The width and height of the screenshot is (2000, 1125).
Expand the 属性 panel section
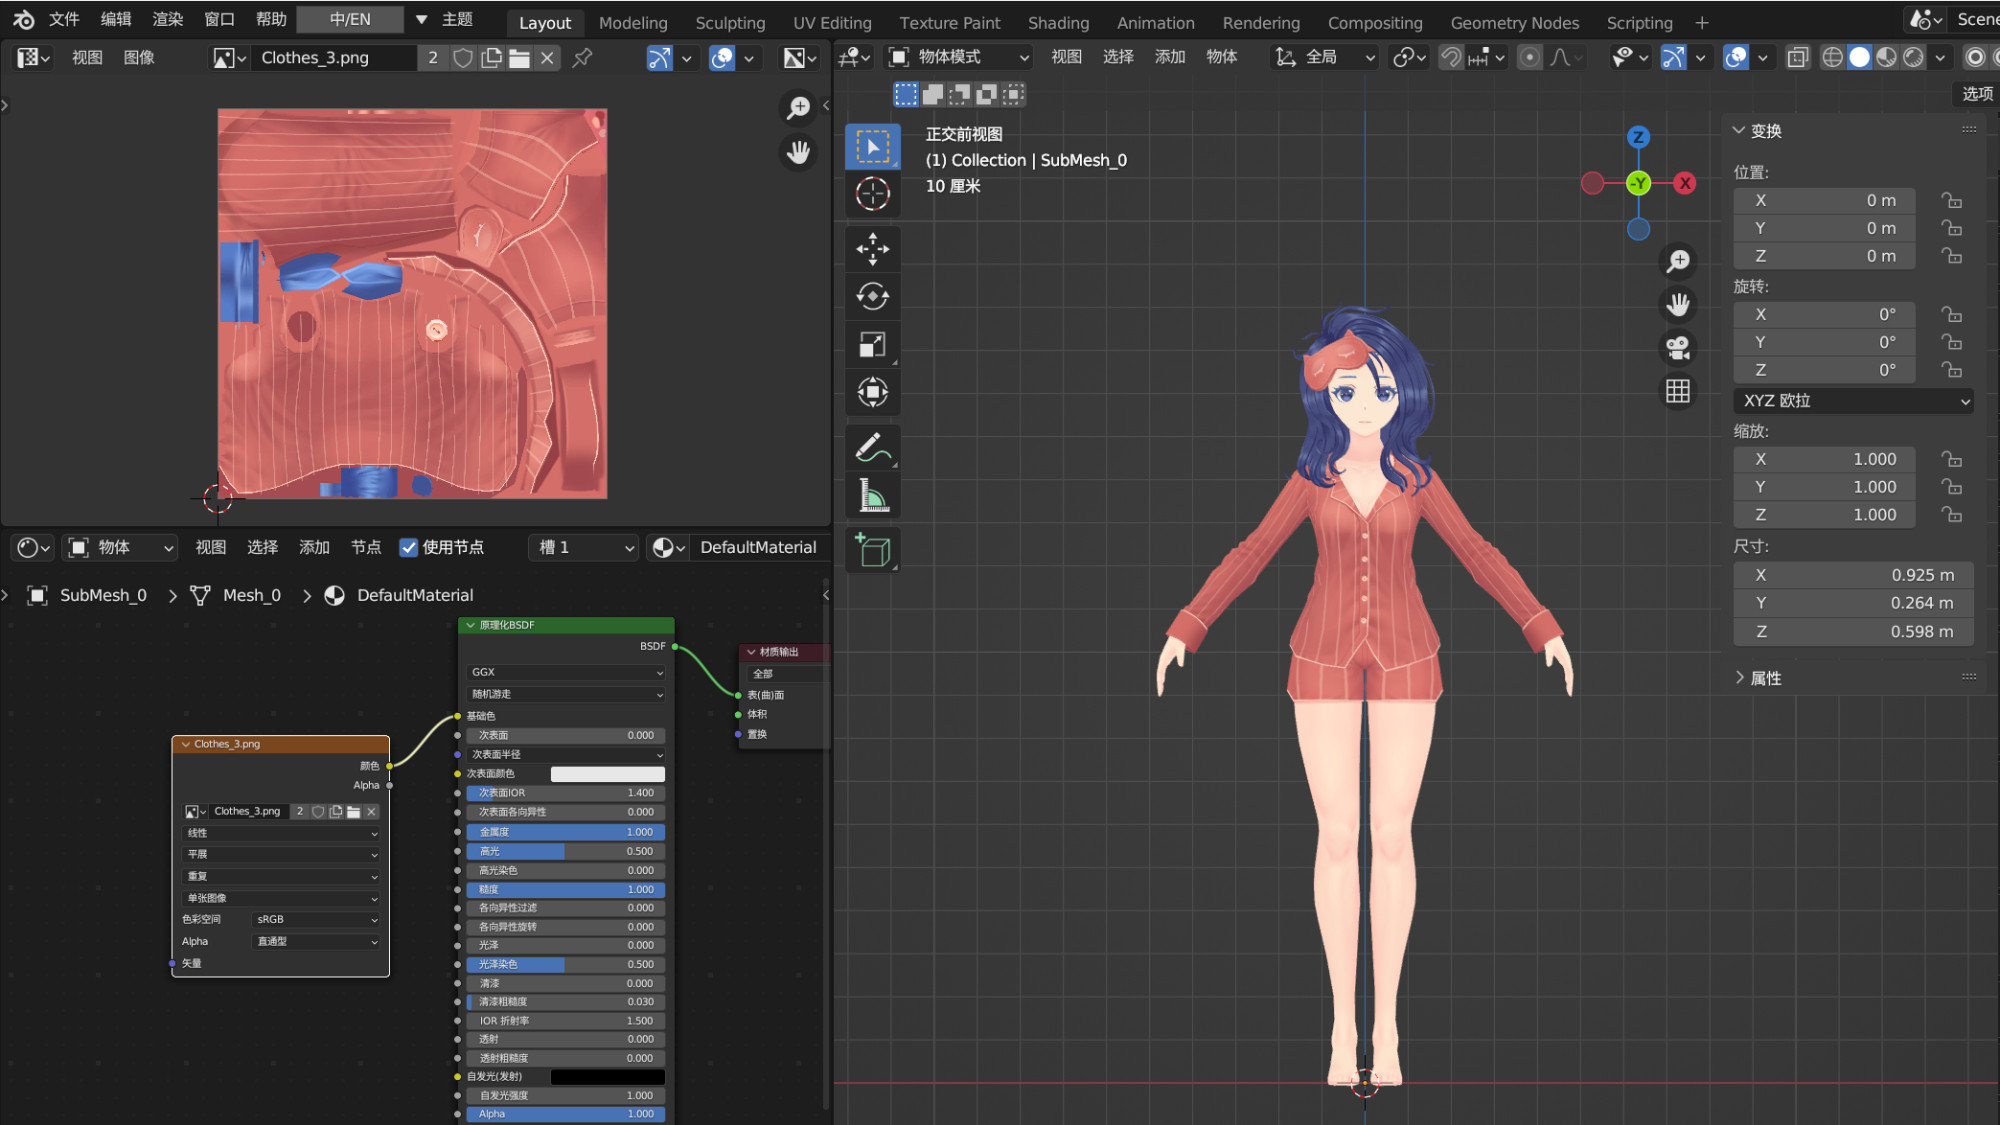pos(1764,678)
